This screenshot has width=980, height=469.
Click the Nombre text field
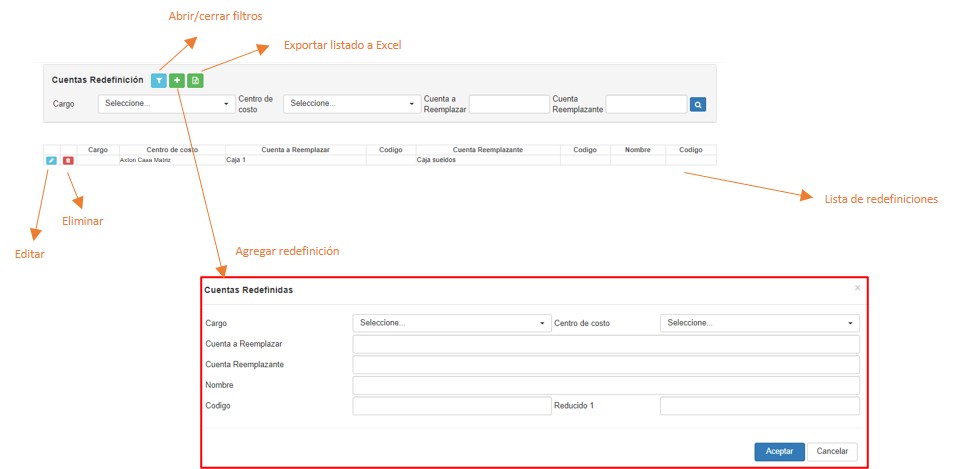[x=605, y=386]
